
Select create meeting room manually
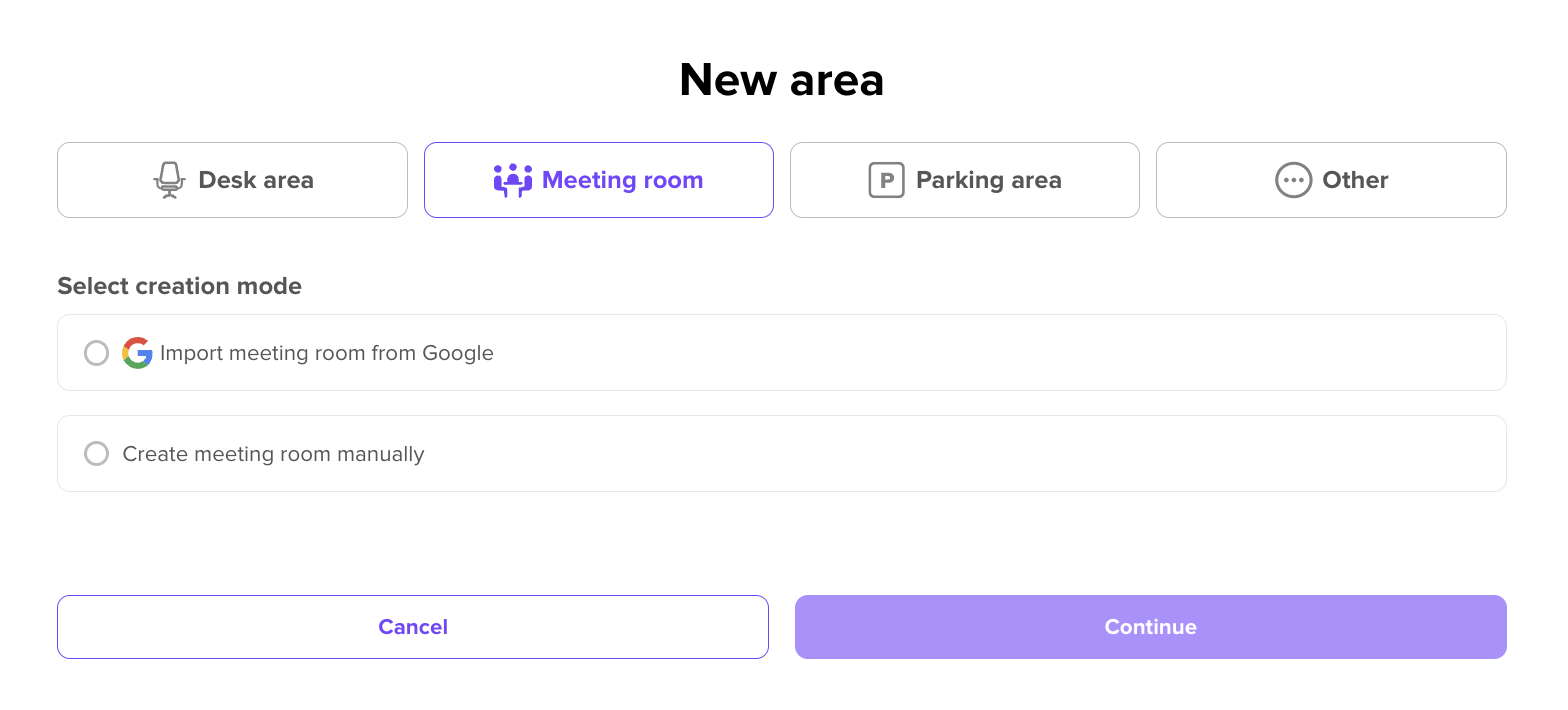coord(96,453)
